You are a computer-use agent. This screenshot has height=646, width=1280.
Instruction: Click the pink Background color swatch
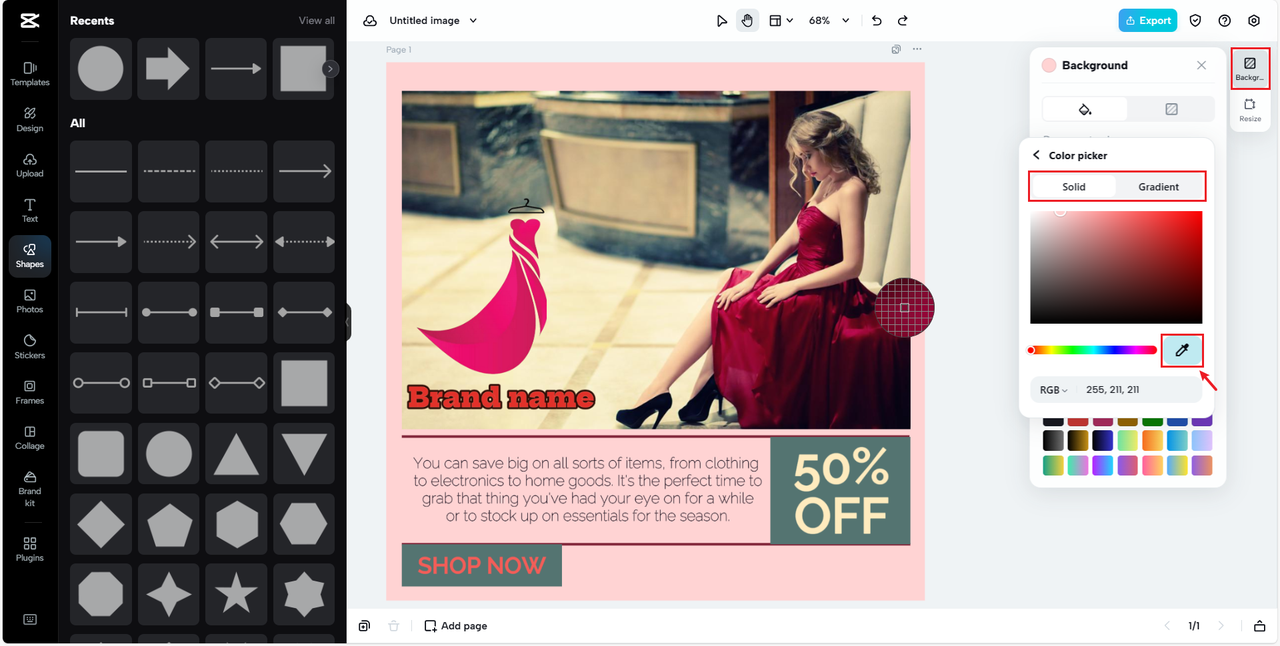(1049, 65)
